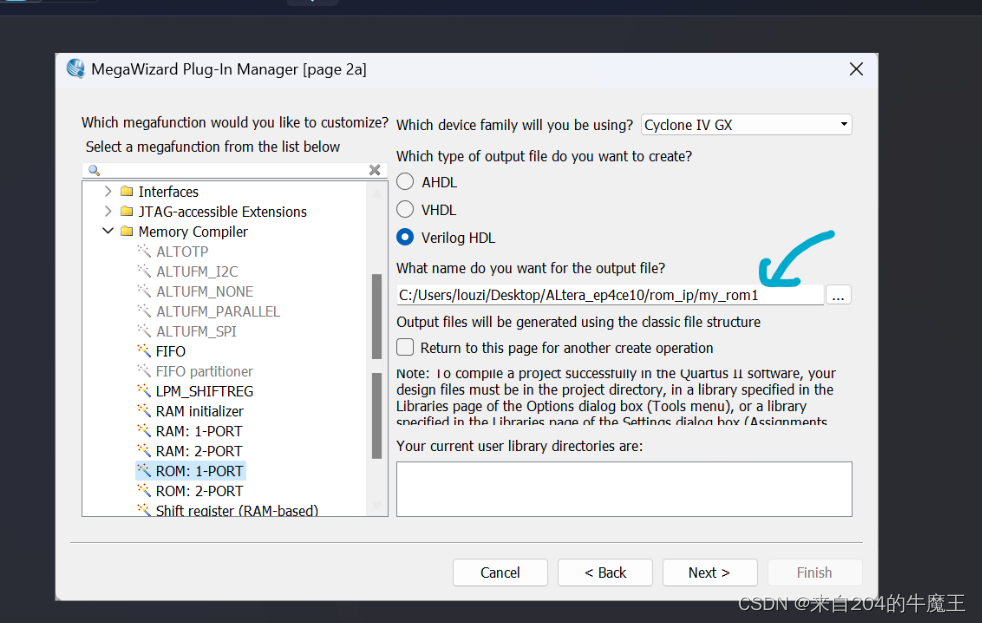Image resolution: width=982 pixels, height=623 pixels.
Task: Click the magnifier icon in search box
Action: [94, 170]
